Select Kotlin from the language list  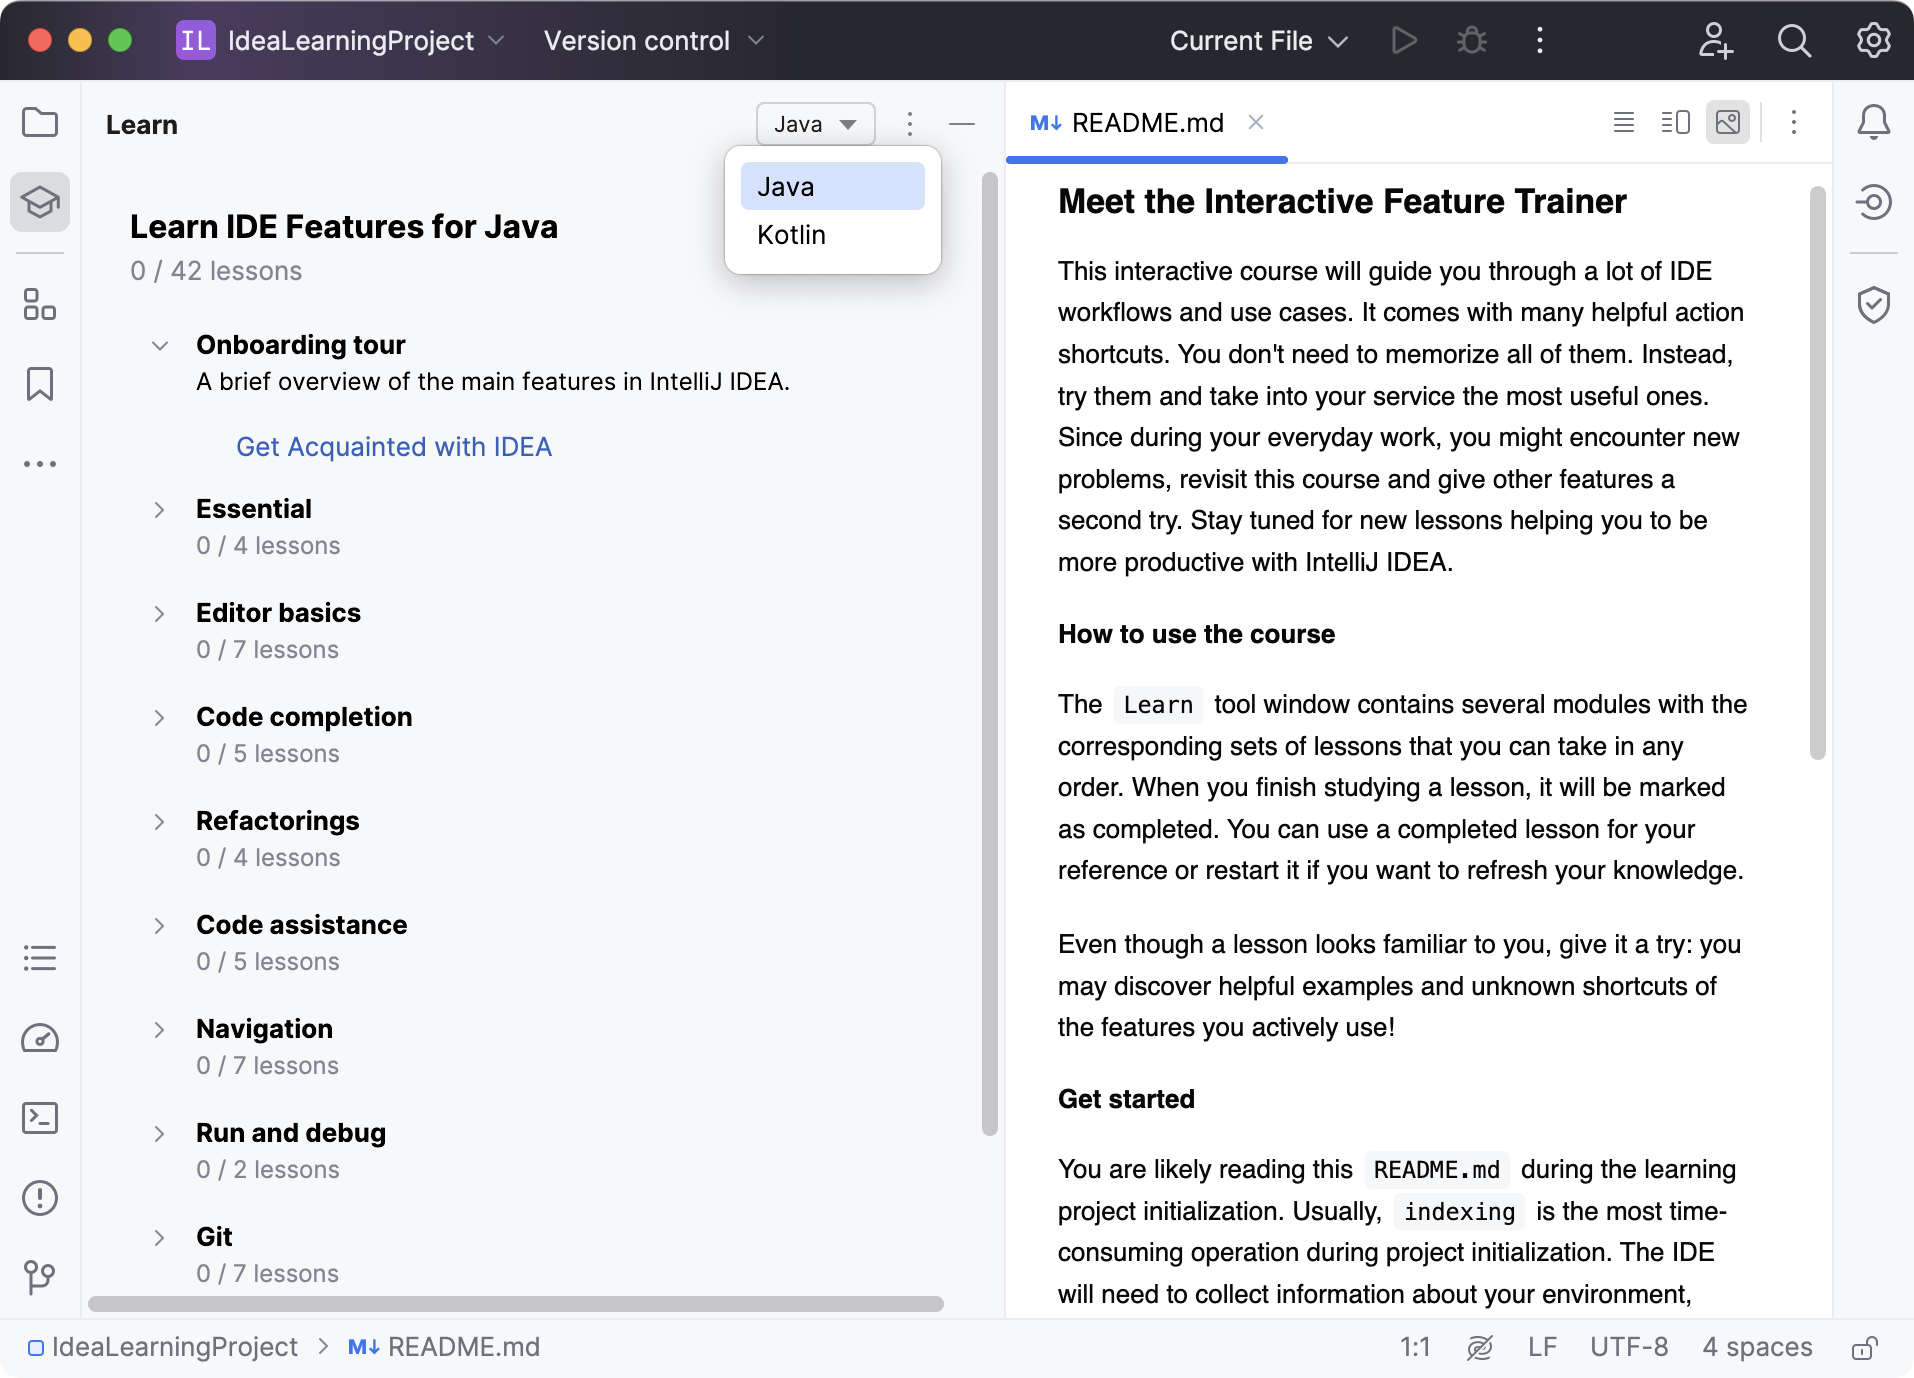(792, 235)
